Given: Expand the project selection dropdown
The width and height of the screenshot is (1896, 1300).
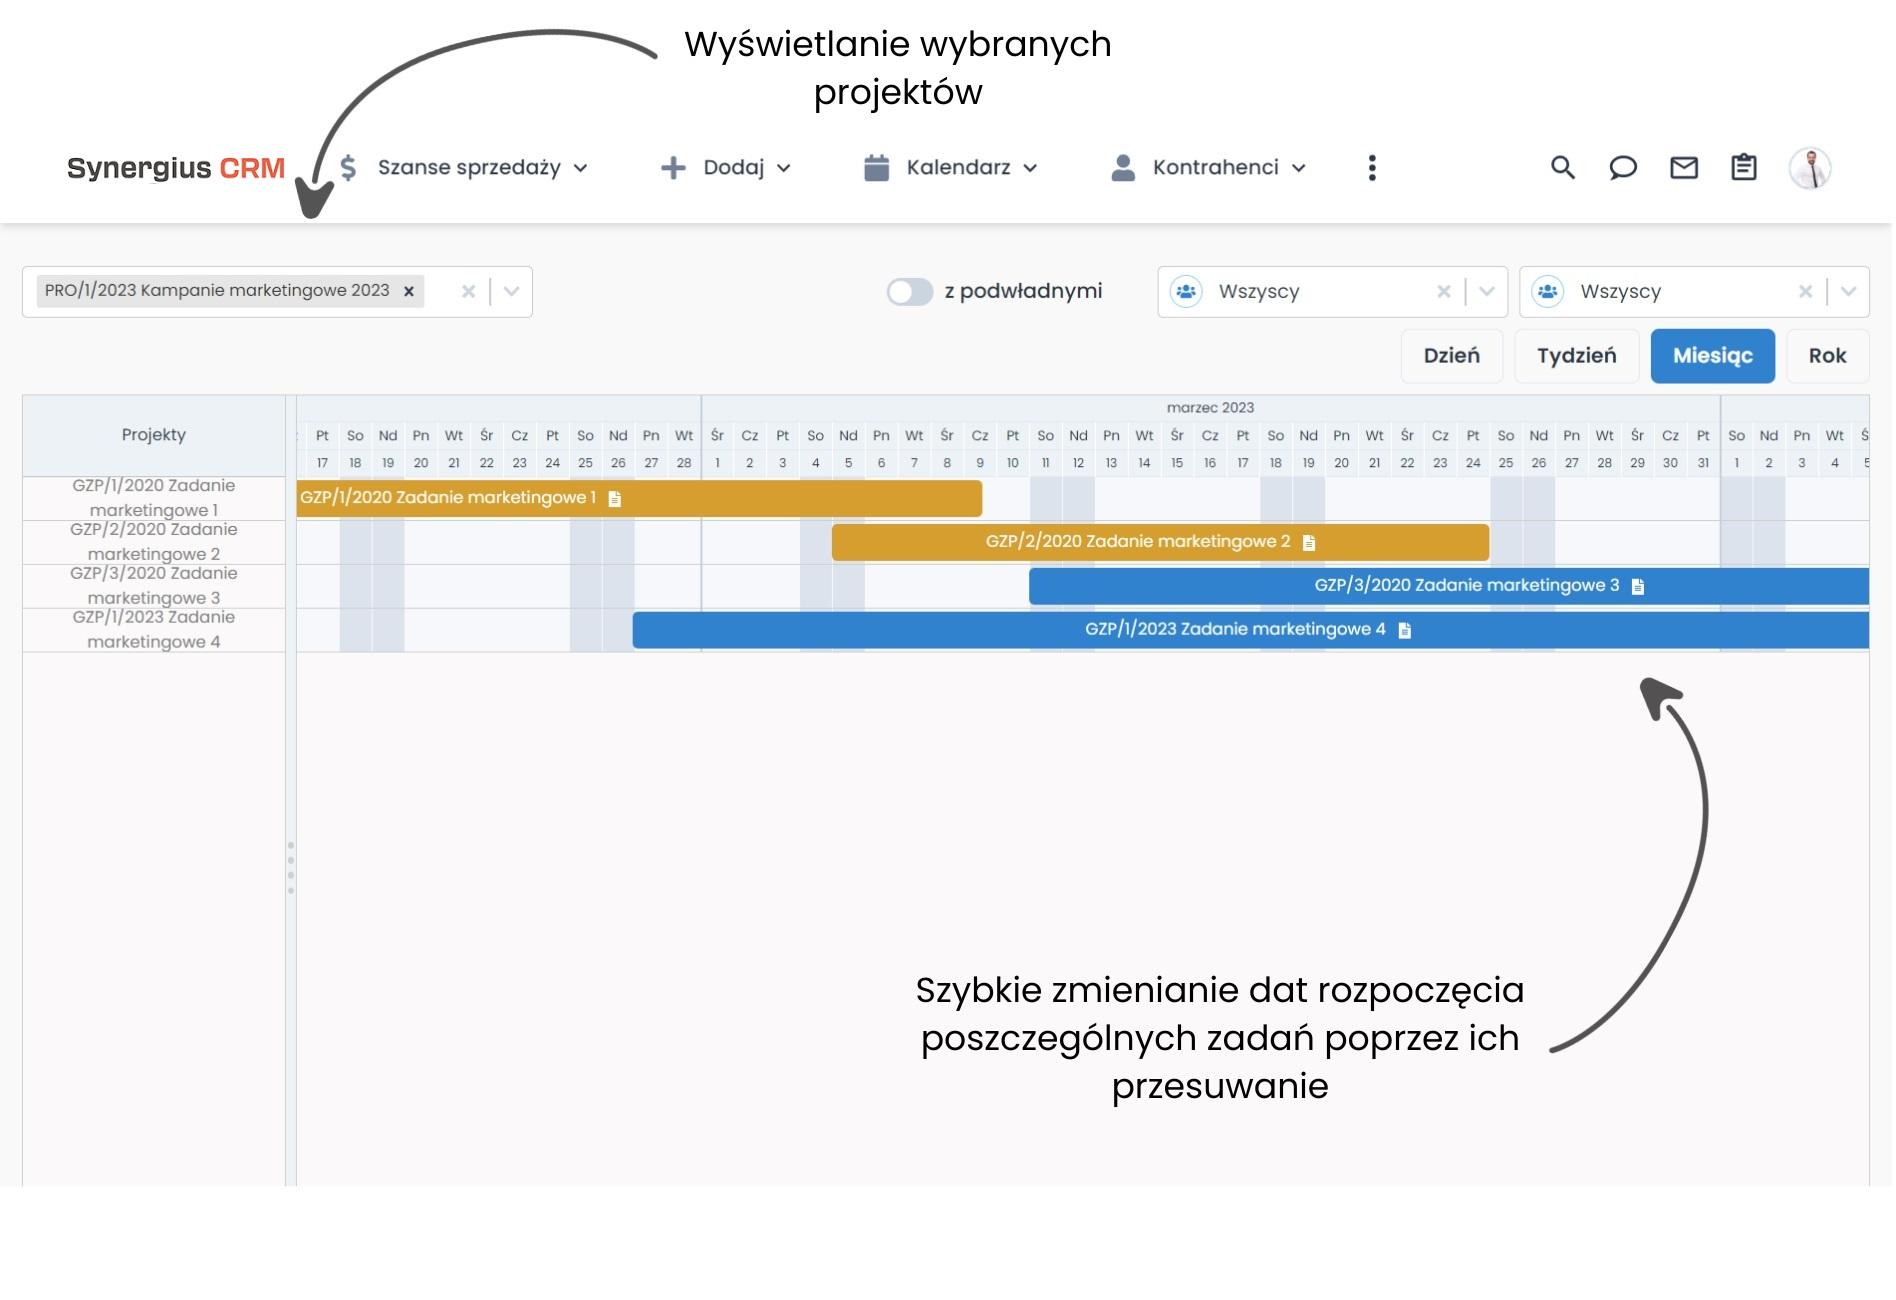Looking at the screenshot, I should coord(512,291).
